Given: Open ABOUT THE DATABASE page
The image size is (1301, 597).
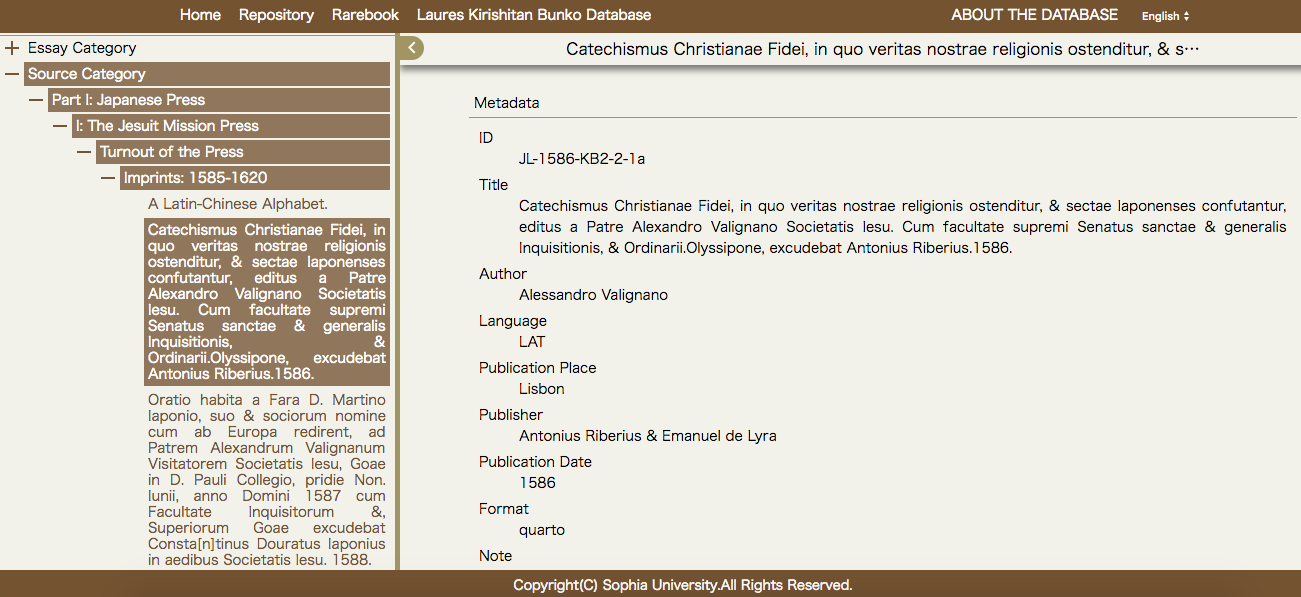Looking at the screenshot, I should click(1034, 15).
